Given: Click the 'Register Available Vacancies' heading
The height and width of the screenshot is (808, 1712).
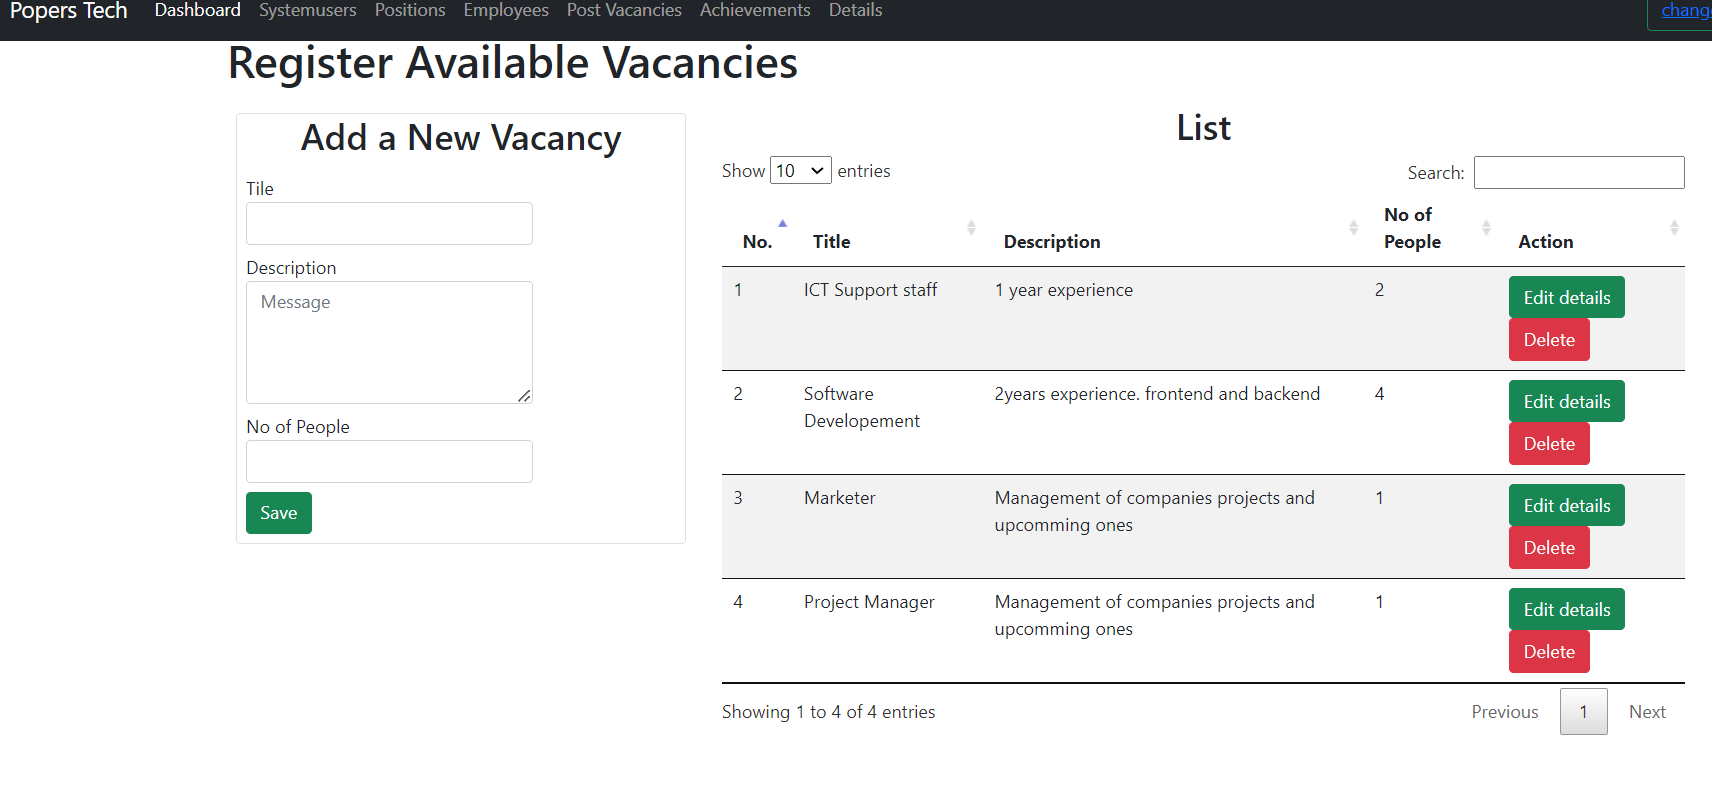Looking at the screenshot, I should point(513,63).
